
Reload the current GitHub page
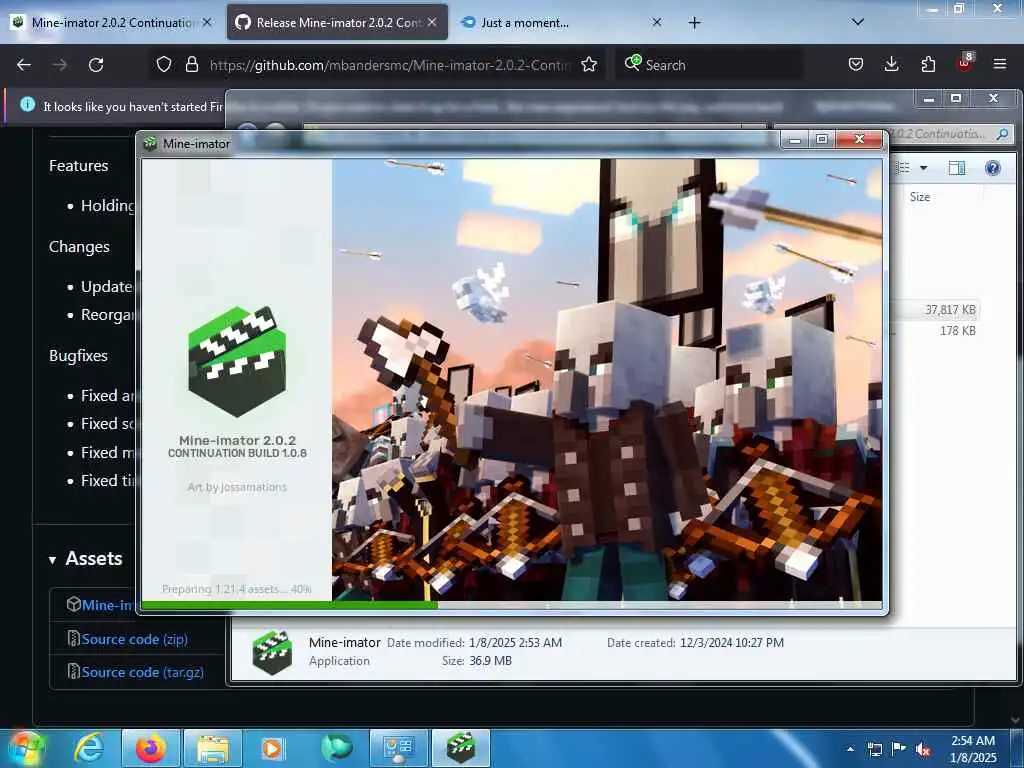tap(96, 65)
